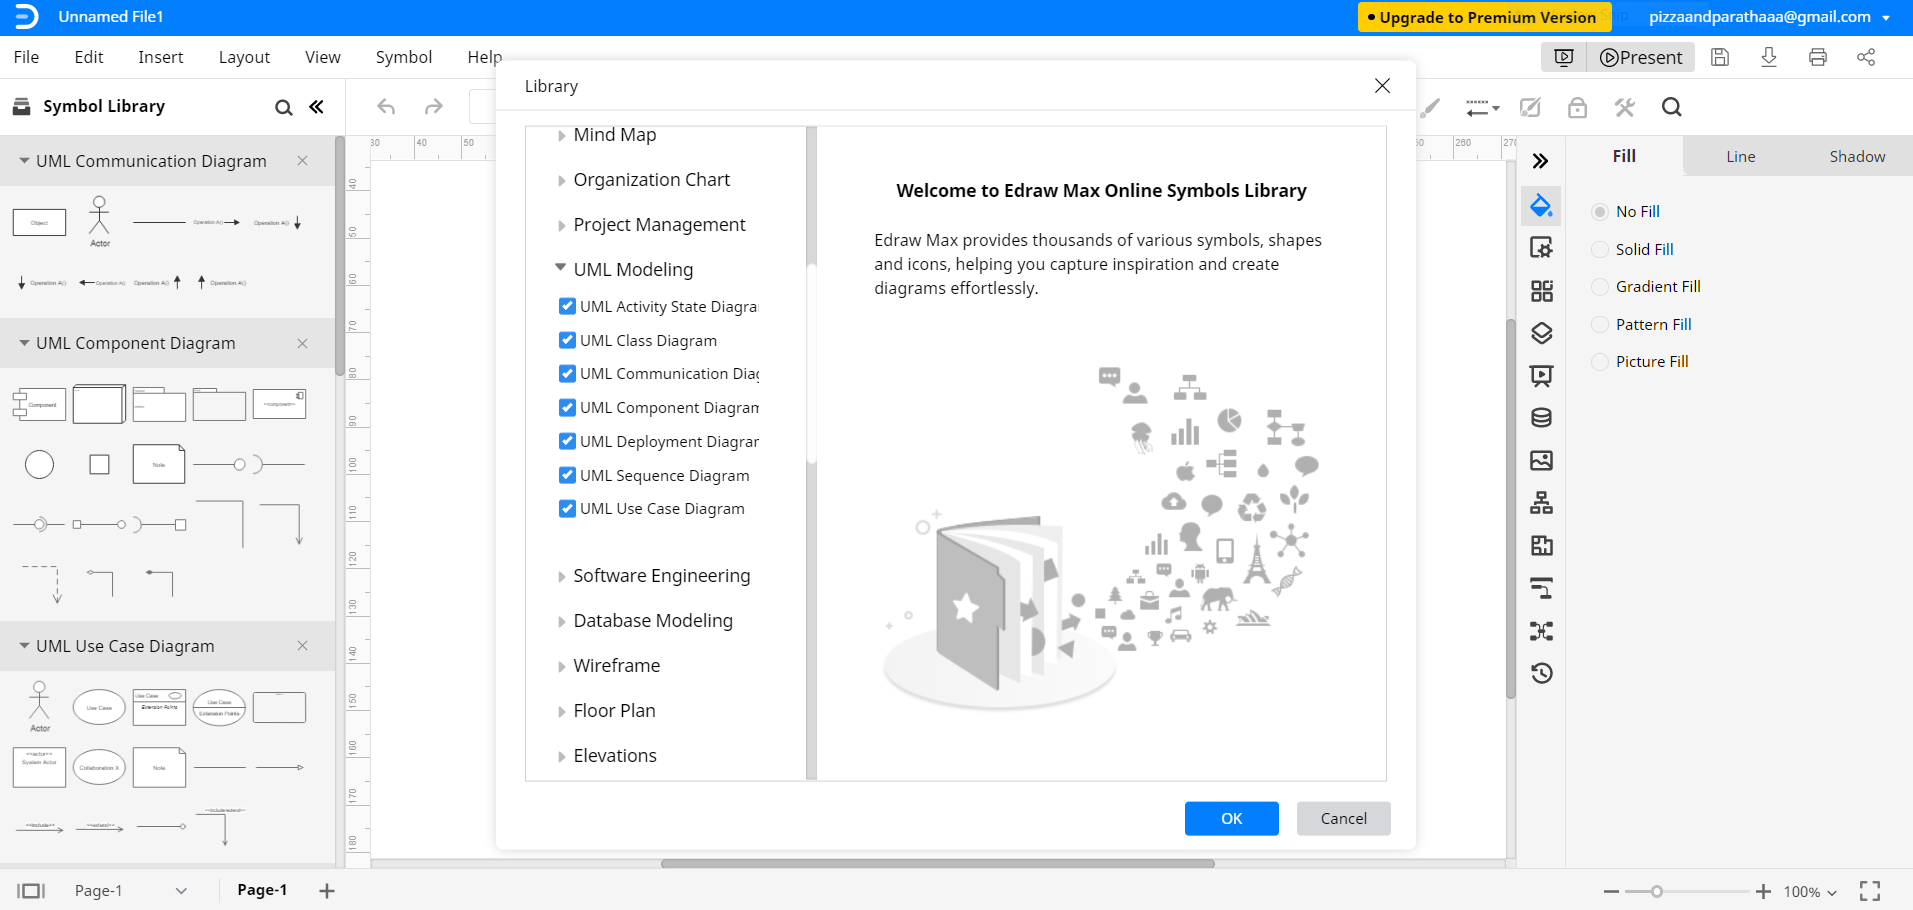Expand the Project Management category

pos(561,226)
